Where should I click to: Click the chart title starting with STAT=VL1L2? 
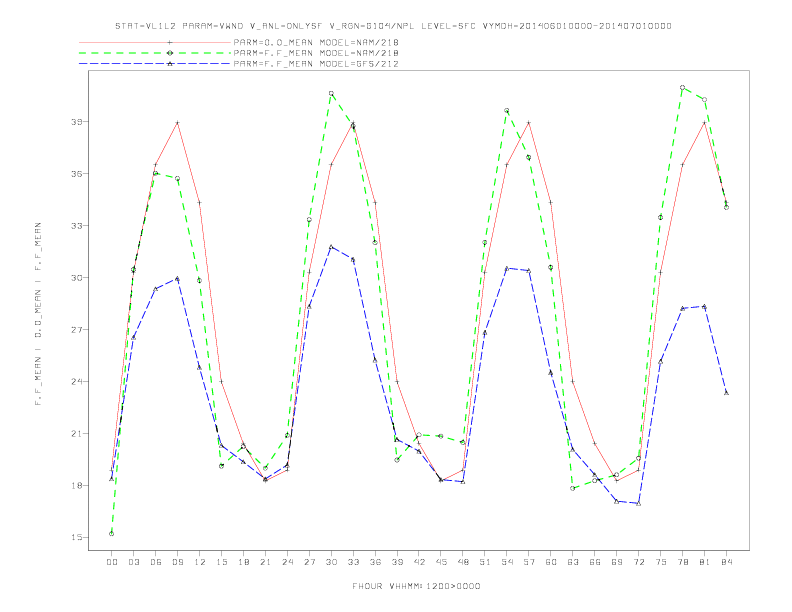[393, 26]
